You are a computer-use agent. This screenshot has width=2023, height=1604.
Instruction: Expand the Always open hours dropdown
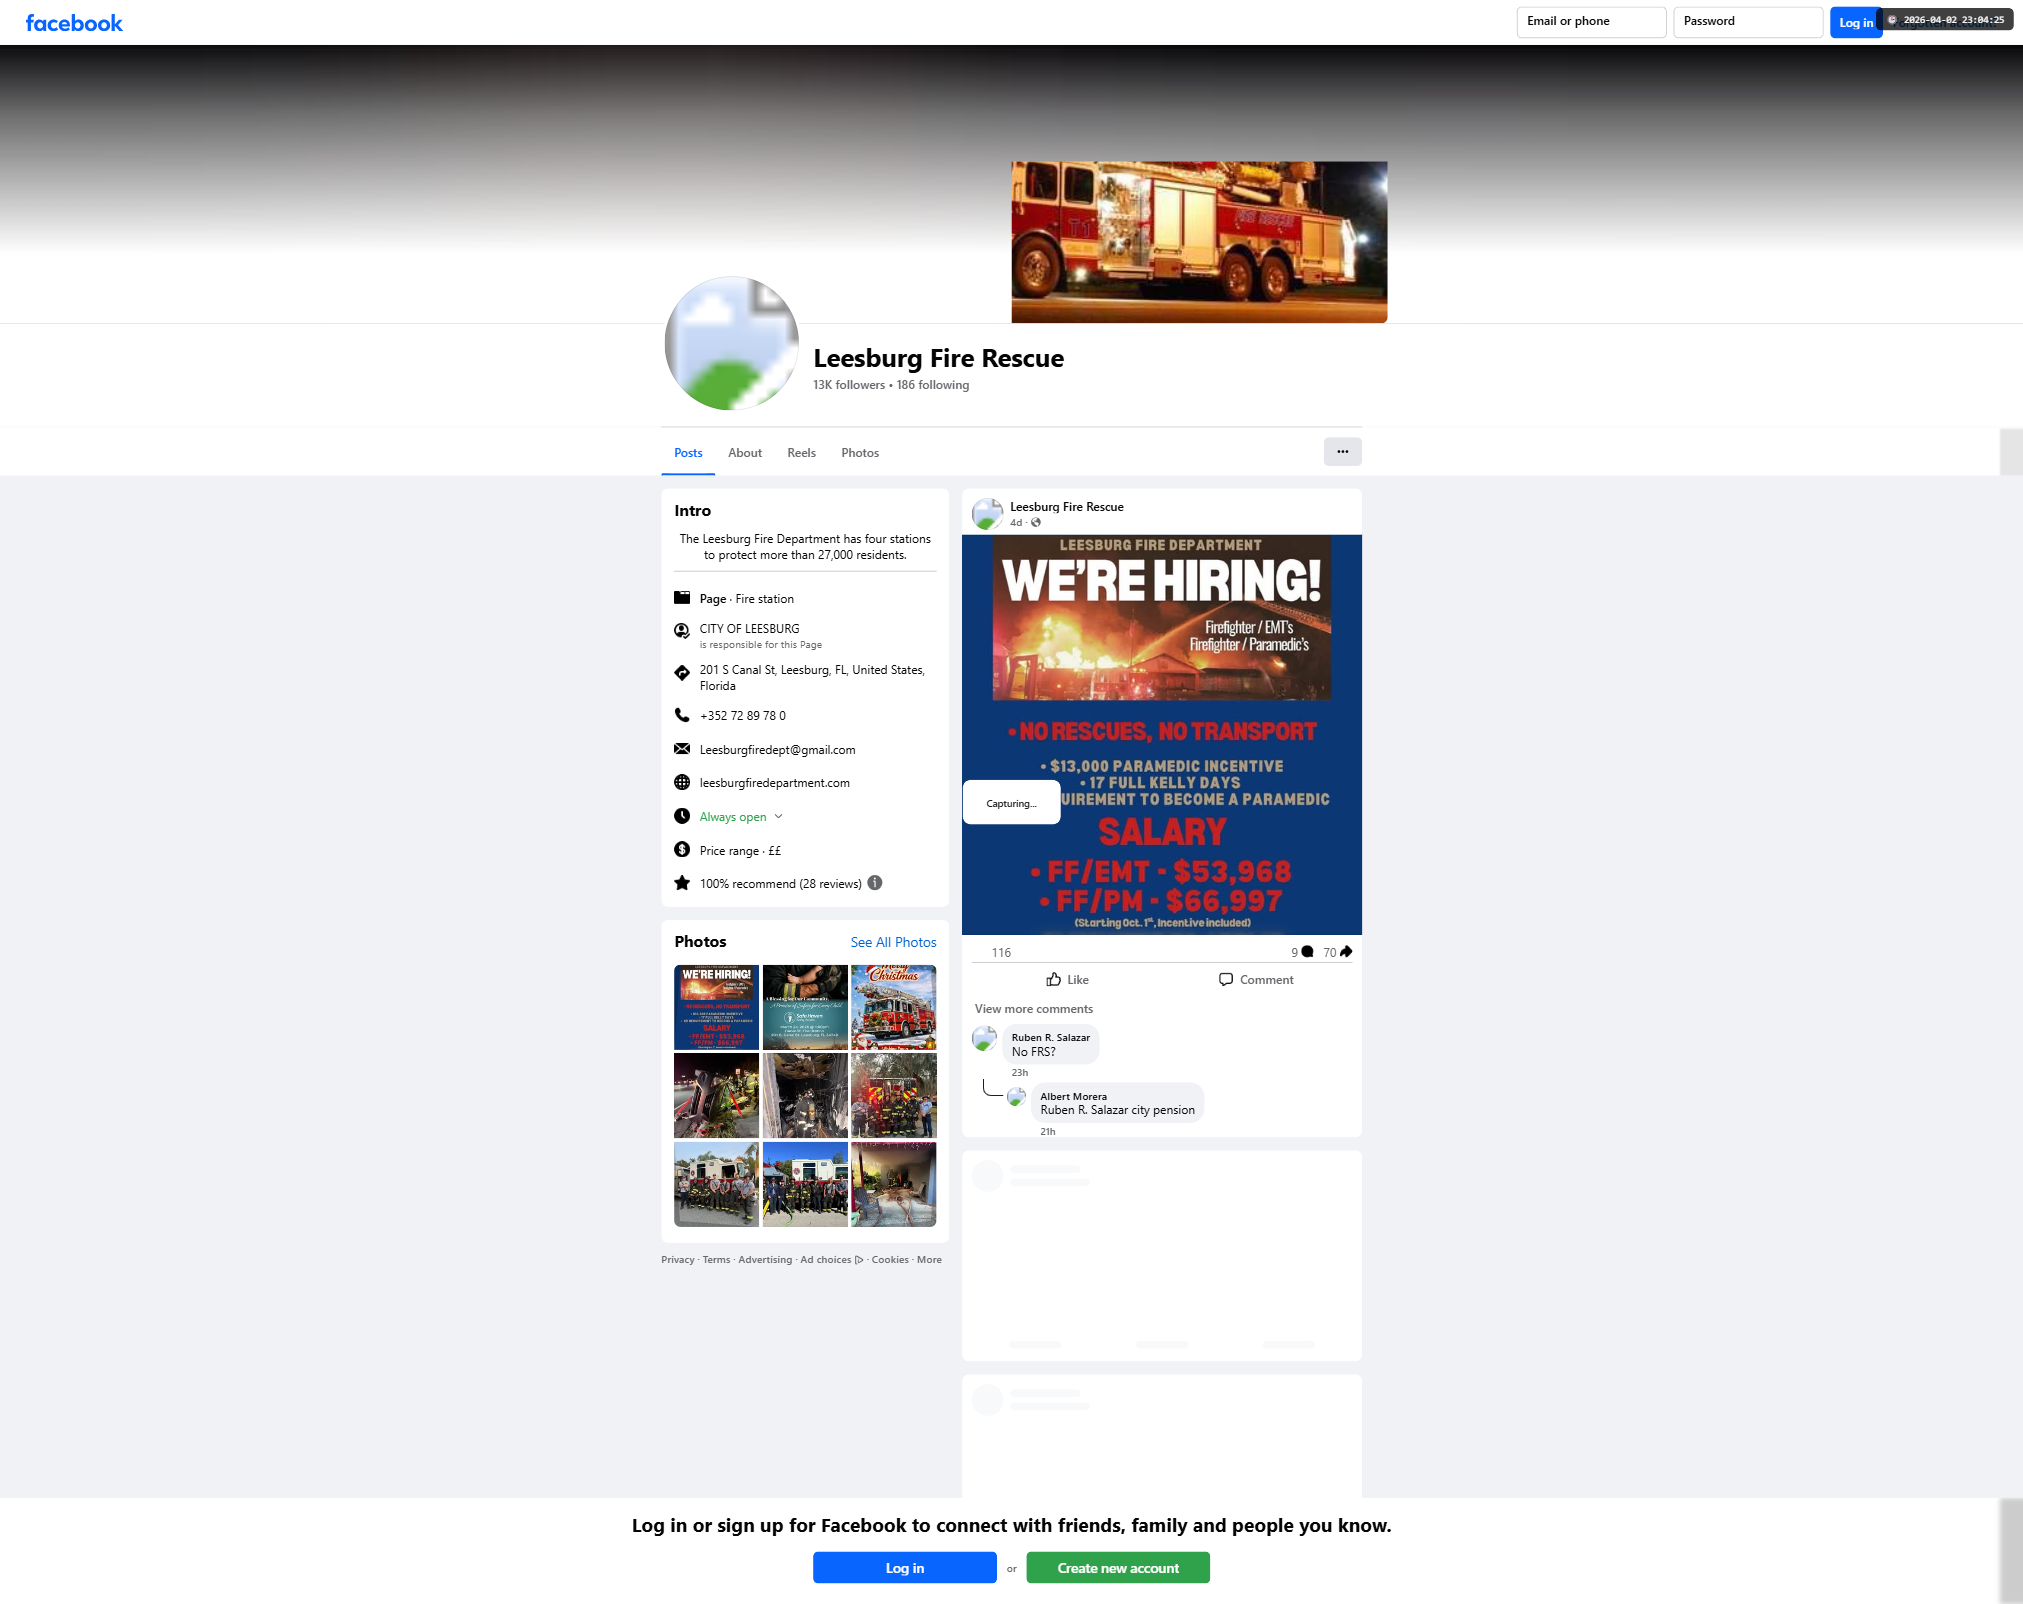779,817
